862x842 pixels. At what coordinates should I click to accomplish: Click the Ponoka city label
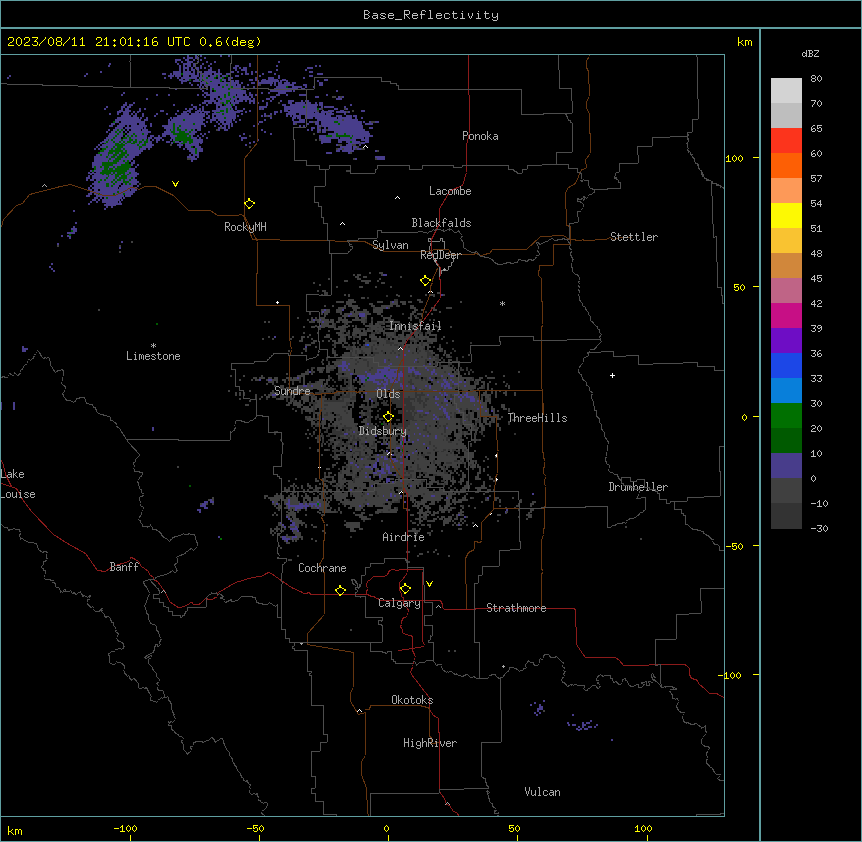click(x=480, y=136)
